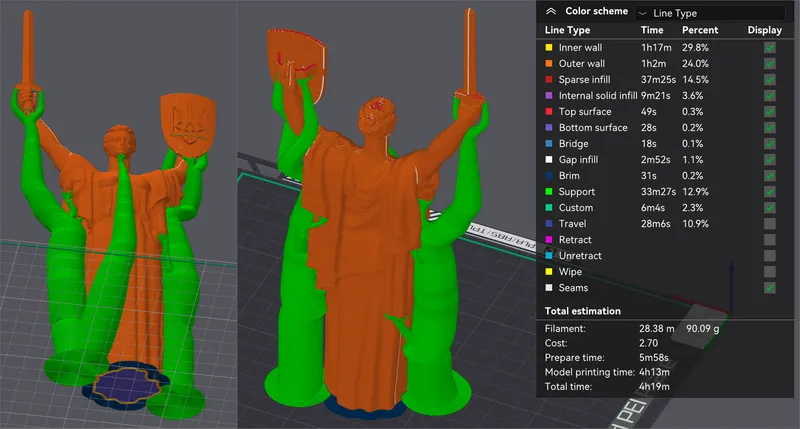Image resolution: width=800 pixels, height=429 pixels.
Task: Toggle Brim display checkbox
Action: click(x=769, y=175)
